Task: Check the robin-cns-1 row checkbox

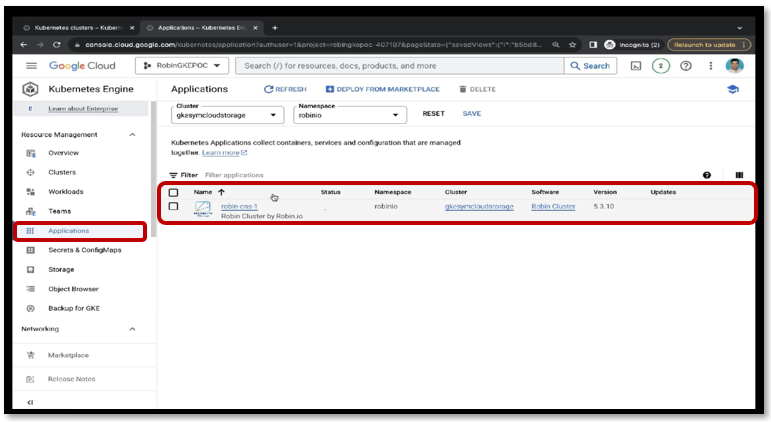Action: tap(173, 206)
